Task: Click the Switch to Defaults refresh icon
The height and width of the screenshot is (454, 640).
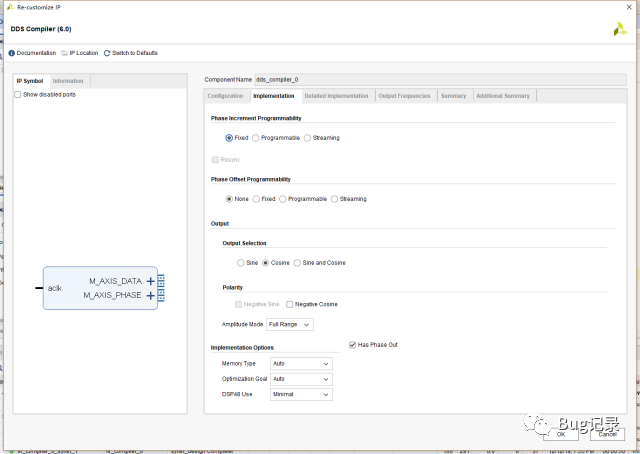Action: (107, 53)
